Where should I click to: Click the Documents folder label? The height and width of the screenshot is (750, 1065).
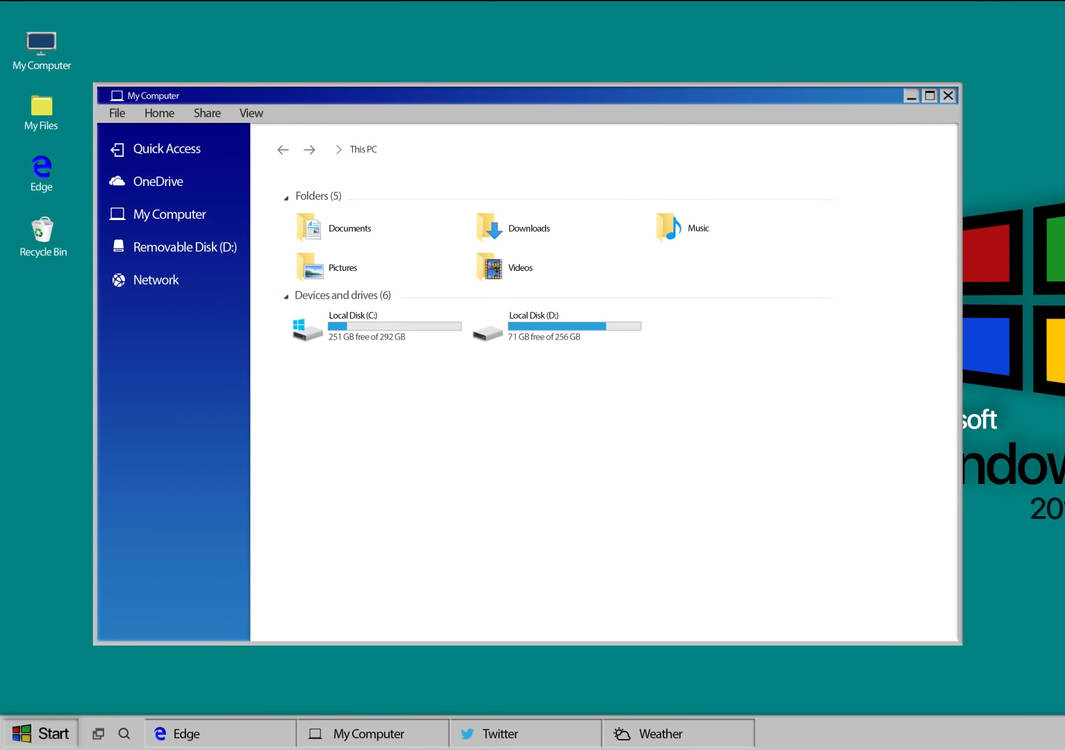point(350,228)
